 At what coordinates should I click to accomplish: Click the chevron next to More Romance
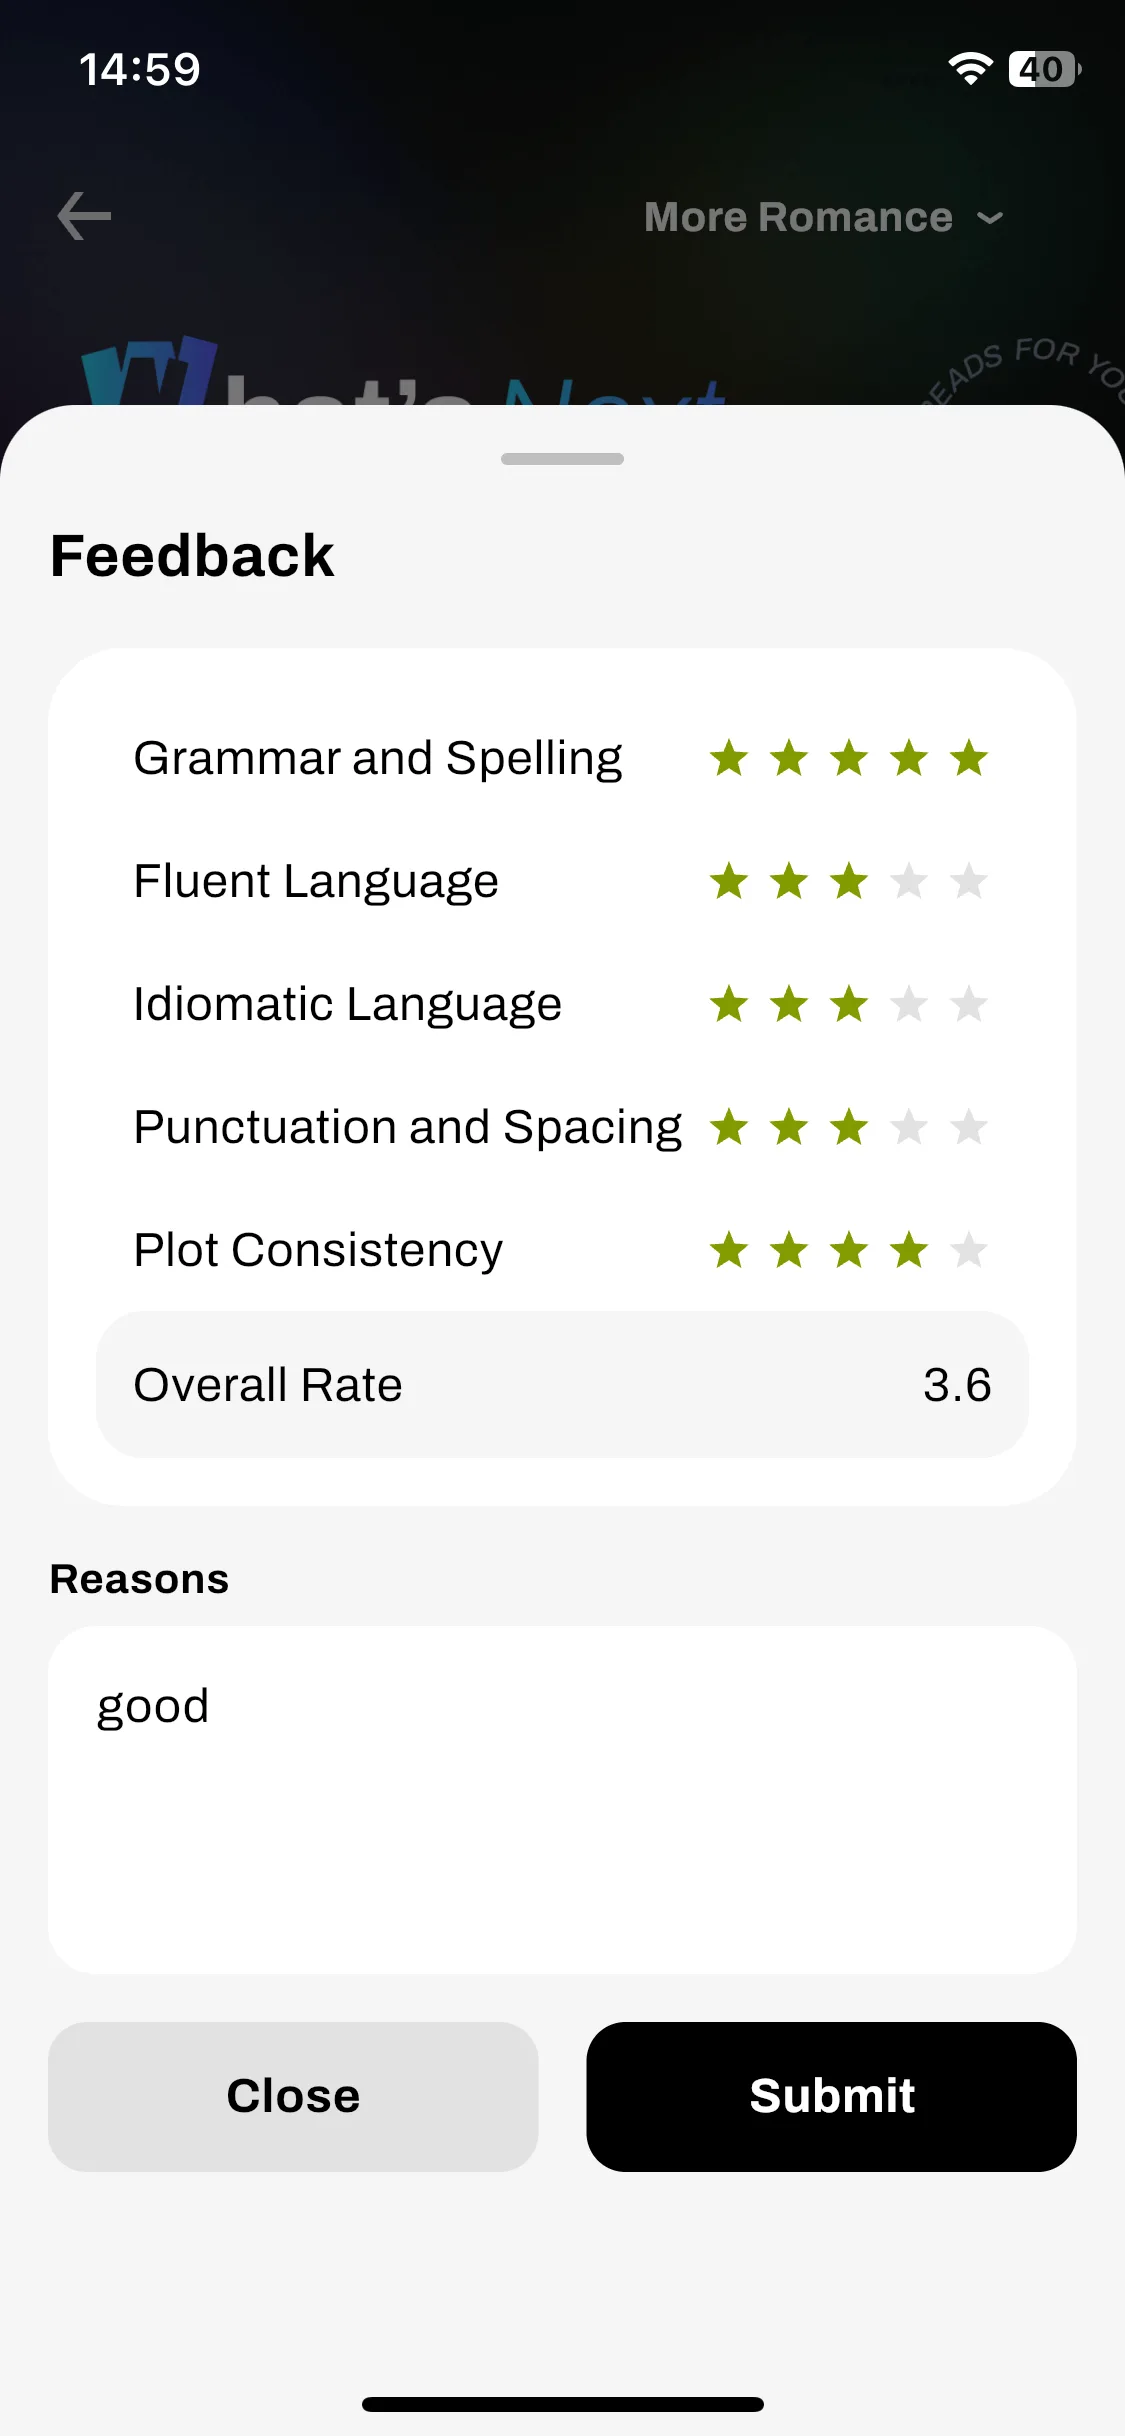pyautogui.click(x=989, y=218)
